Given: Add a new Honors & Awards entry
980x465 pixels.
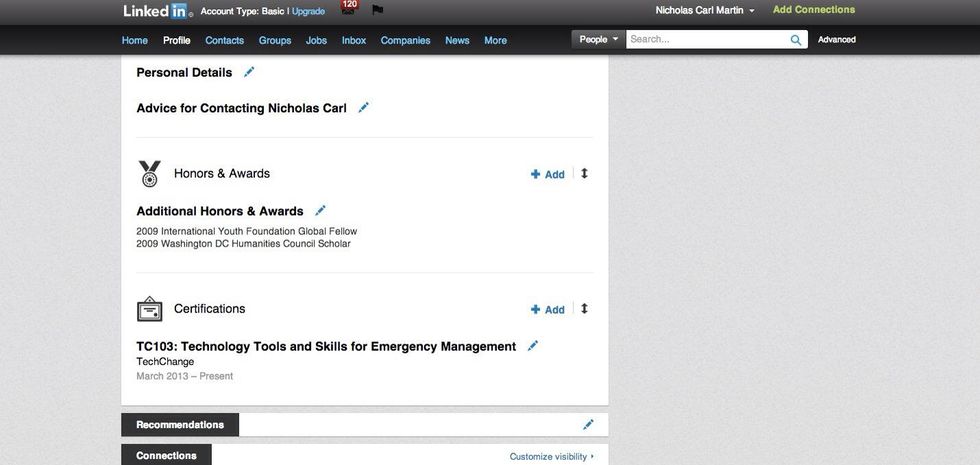Looking at the screenshot, I should click(548, 174).
